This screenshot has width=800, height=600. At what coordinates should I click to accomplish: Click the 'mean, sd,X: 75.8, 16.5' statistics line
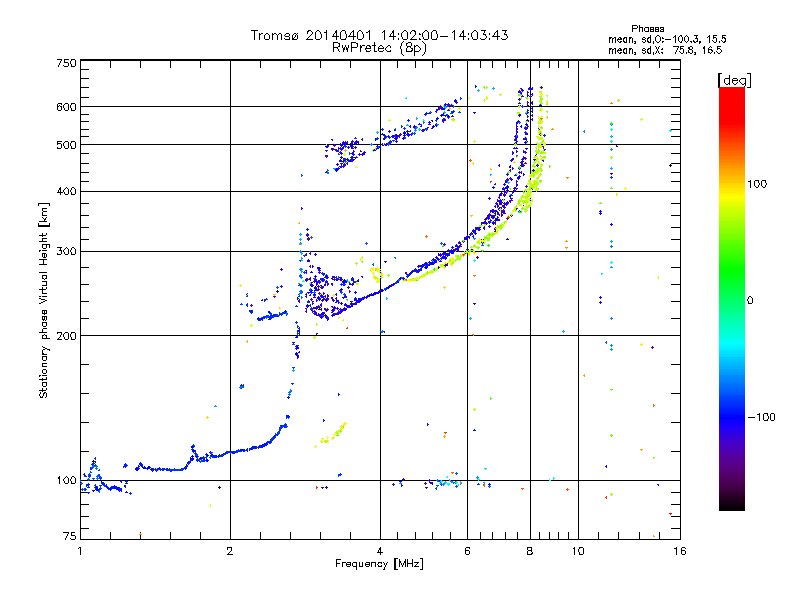click(665, 50)
